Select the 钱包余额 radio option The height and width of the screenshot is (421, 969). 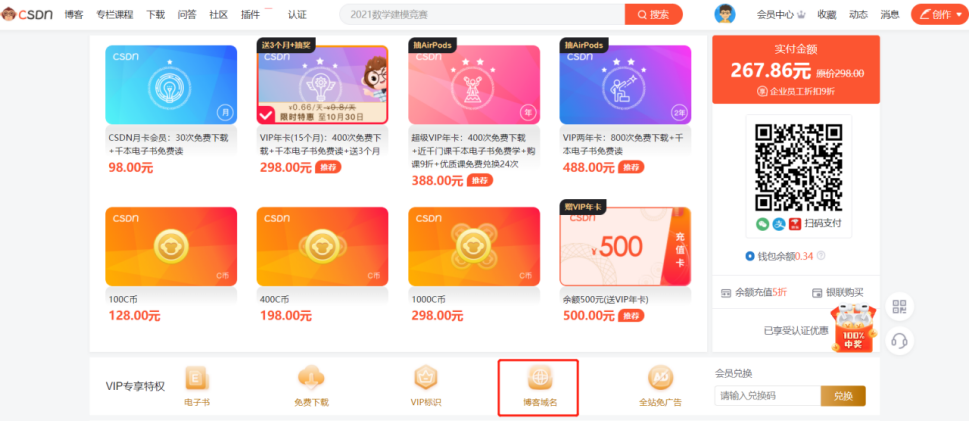coord(750,256)
